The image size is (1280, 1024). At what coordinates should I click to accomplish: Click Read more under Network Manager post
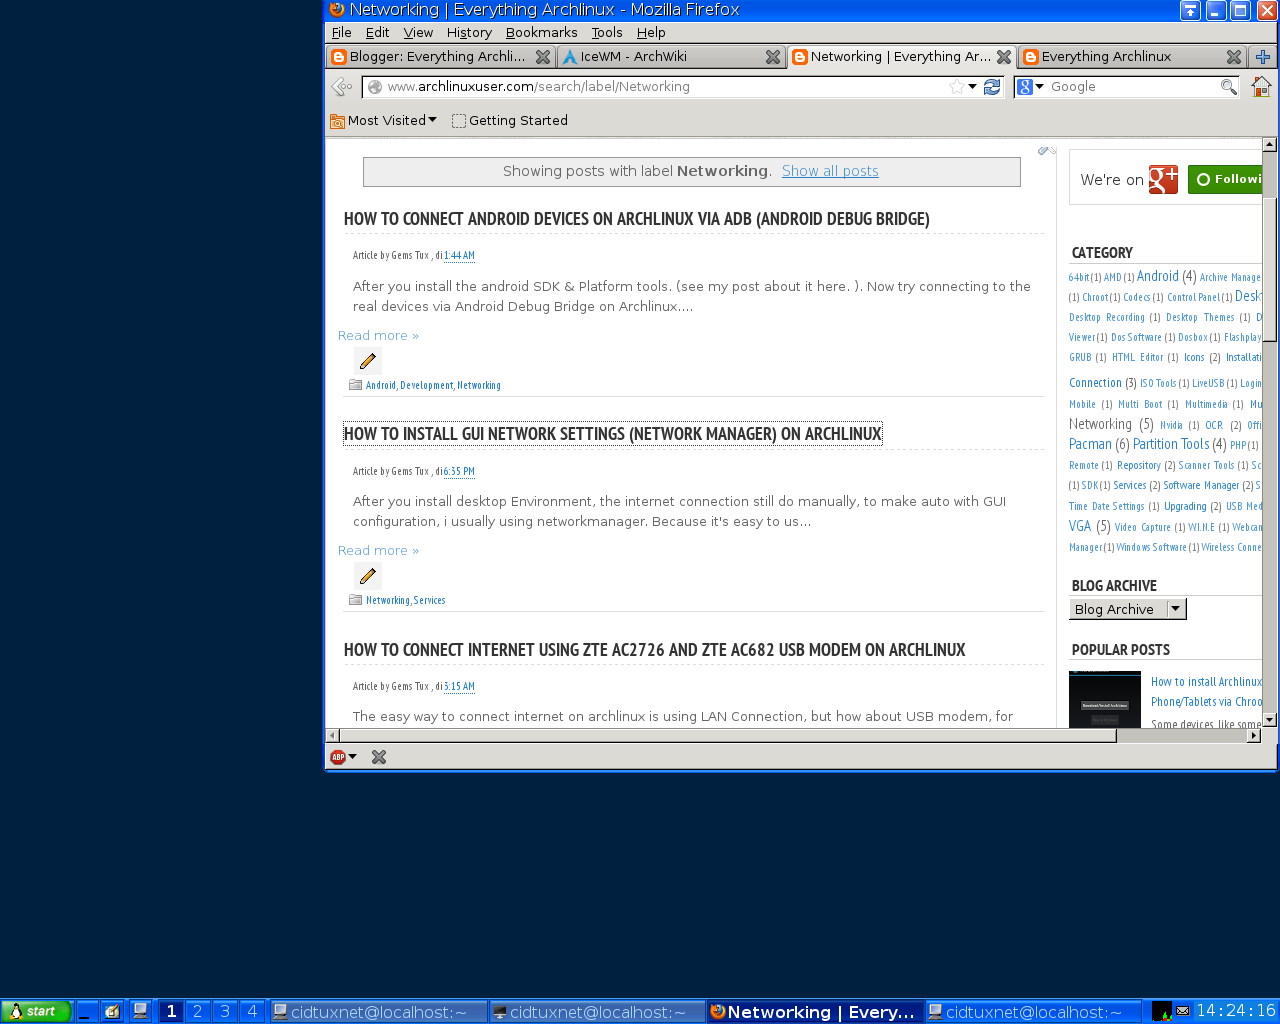click(x=378, y=550)
